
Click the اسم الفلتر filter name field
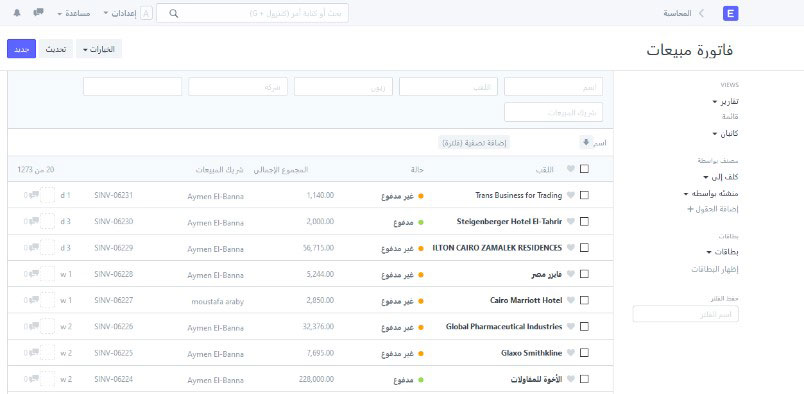[686, 314]
